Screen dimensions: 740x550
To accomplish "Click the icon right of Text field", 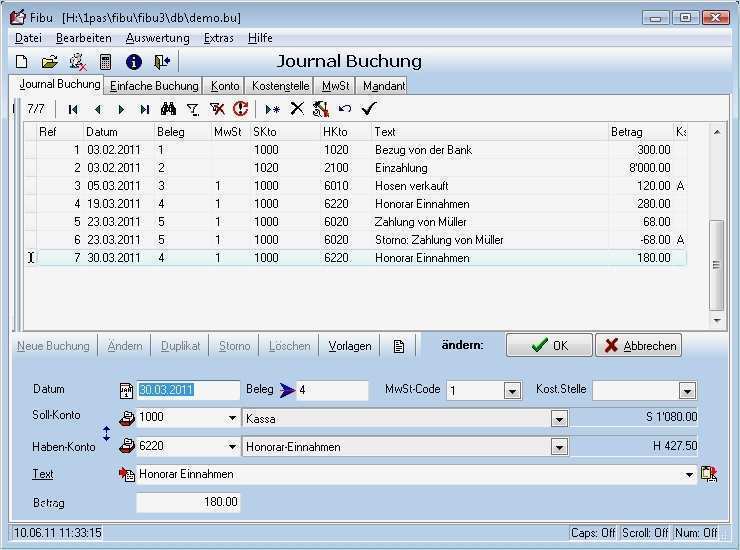I will pyautogui.click(x=709, y=474).
